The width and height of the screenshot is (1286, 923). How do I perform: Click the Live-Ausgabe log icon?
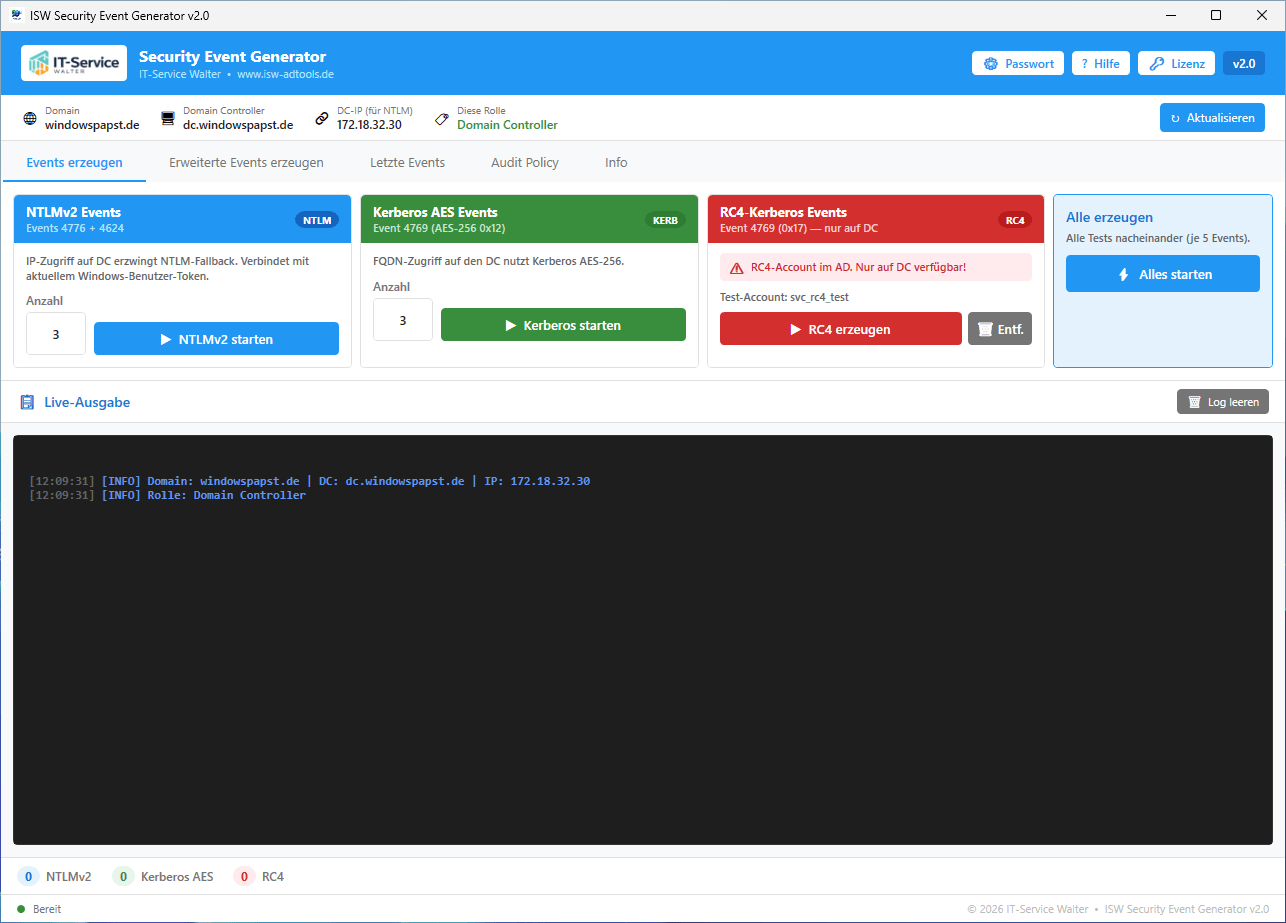[28, 402]
